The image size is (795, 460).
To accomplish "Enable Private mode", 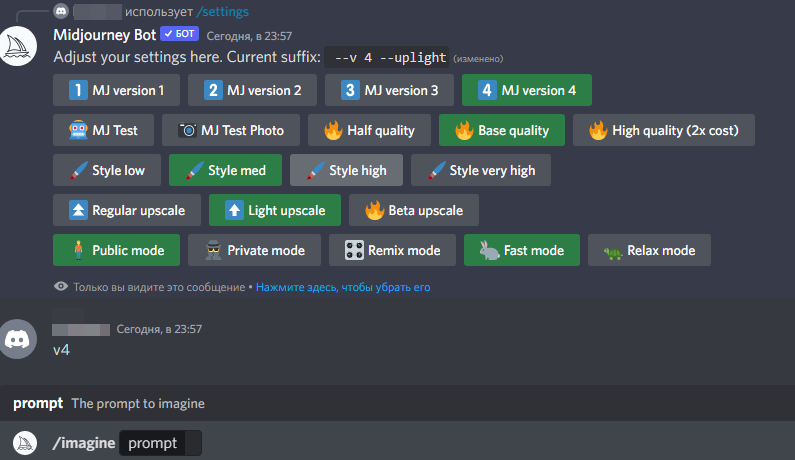I will (x=254, y=250).
